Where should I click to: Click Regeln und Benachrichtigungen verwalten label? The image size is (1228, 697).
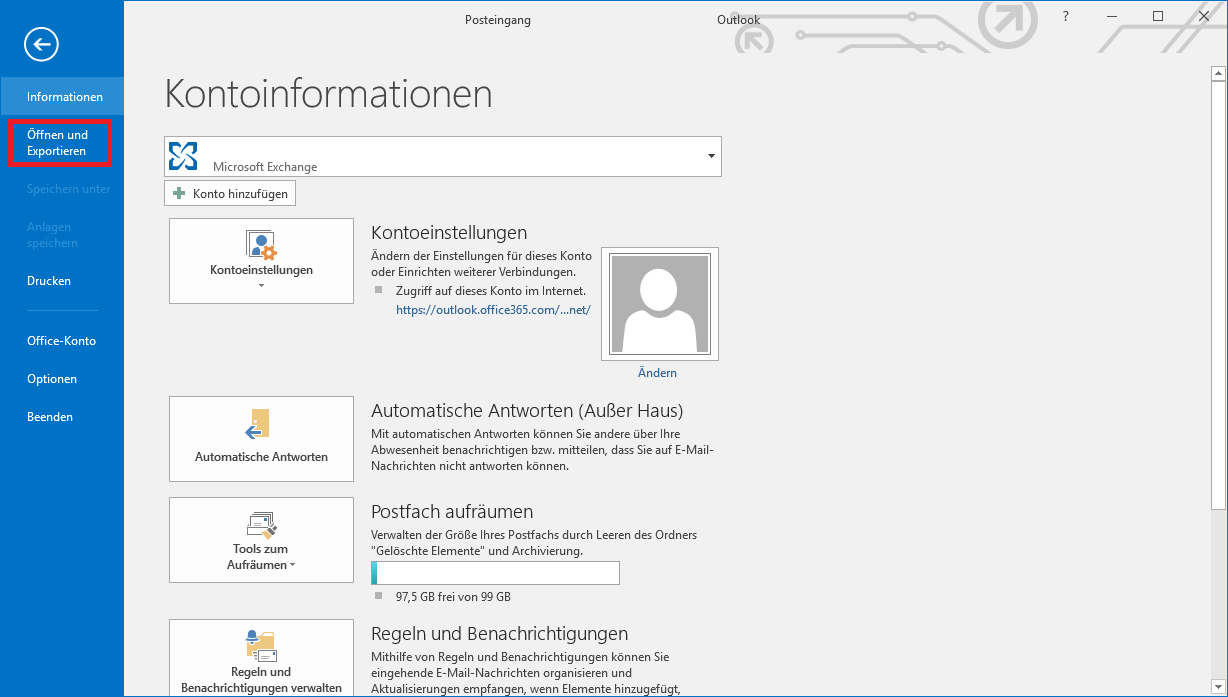coord(261,680)
